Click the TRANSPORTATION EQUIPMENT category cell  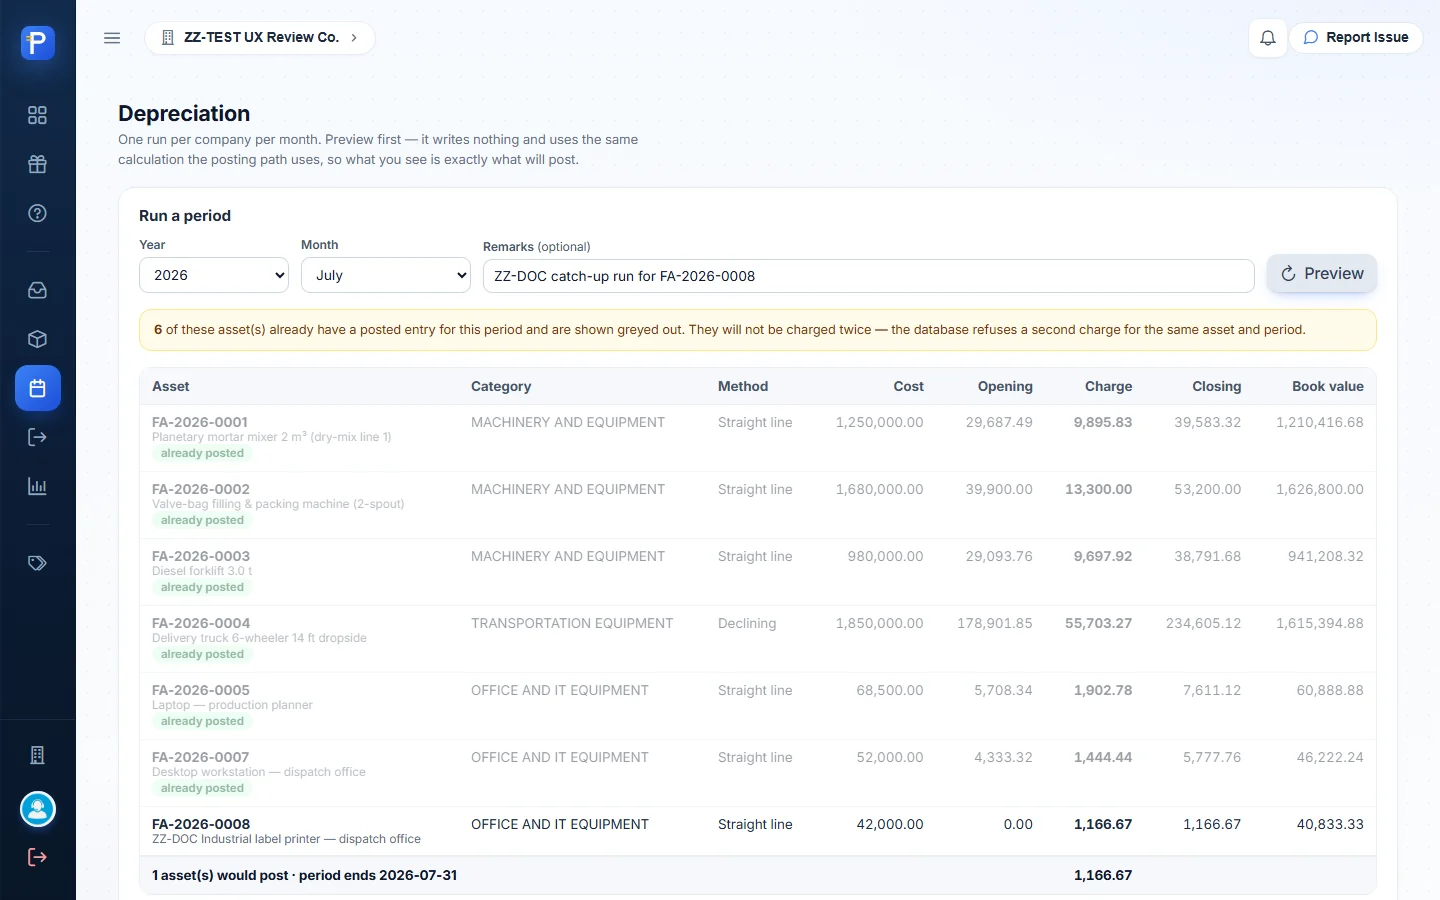[572, 623]
